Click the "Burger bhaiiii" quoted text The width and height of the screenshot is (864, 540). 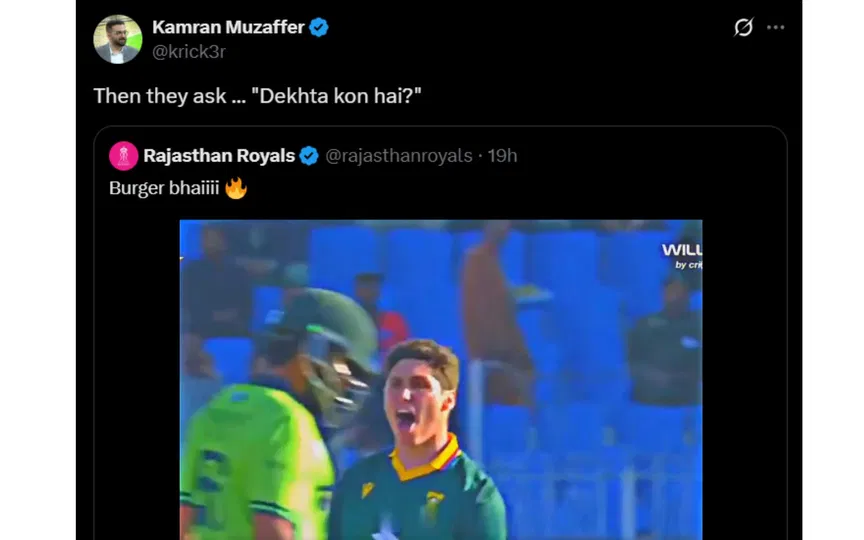pos(163,187)
